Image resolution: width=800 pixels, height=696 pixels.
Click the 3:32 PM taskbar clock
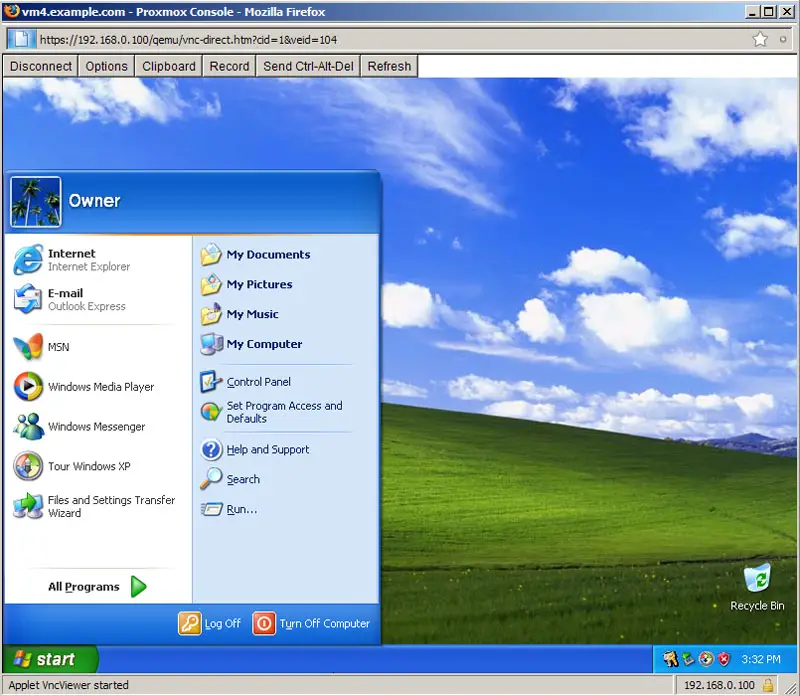[761, 659]
